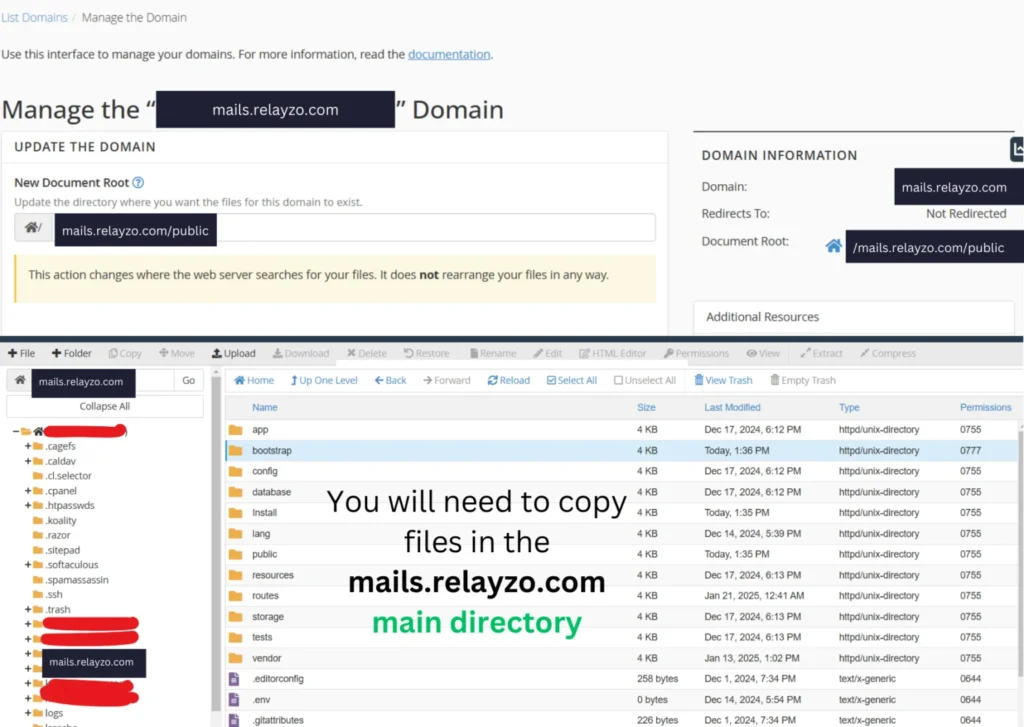This screenshot has height=727, width=1024.
Task: Select the bootstrap folder row
Action: coord(272,451)
